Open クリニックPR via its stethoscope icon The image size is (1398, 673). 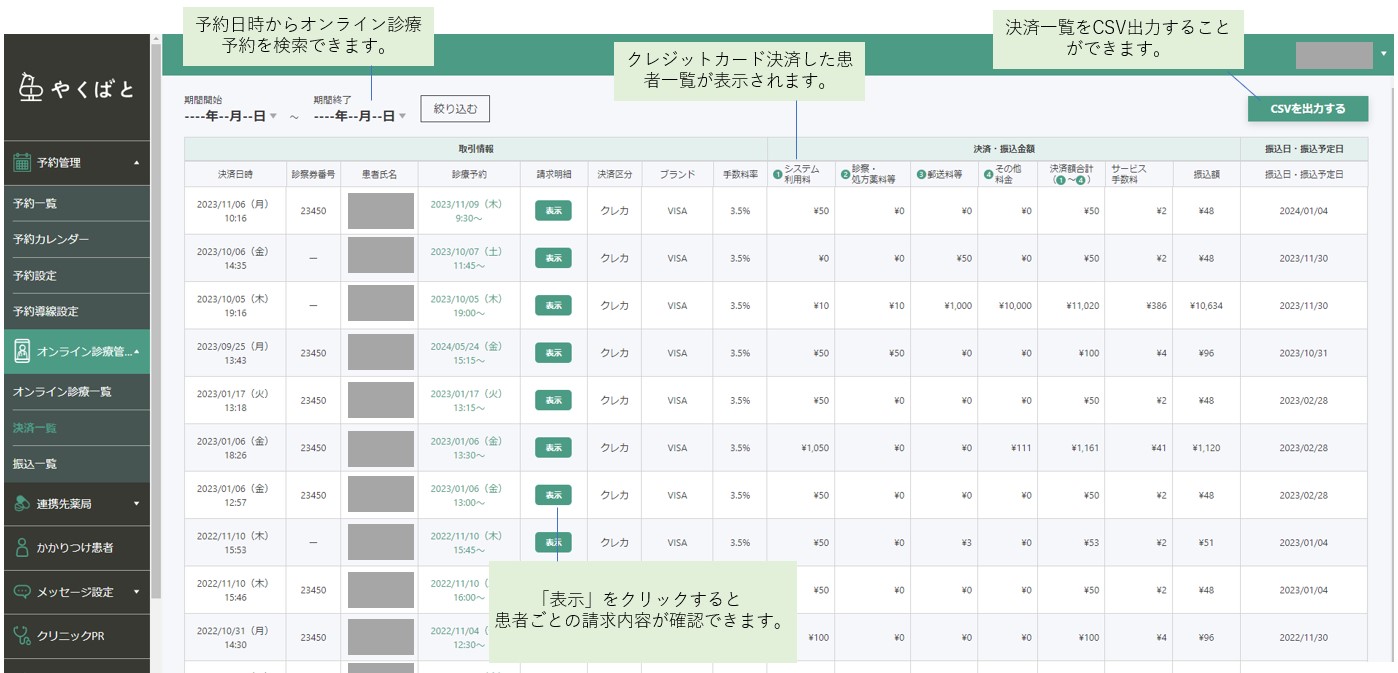(22, 634)
